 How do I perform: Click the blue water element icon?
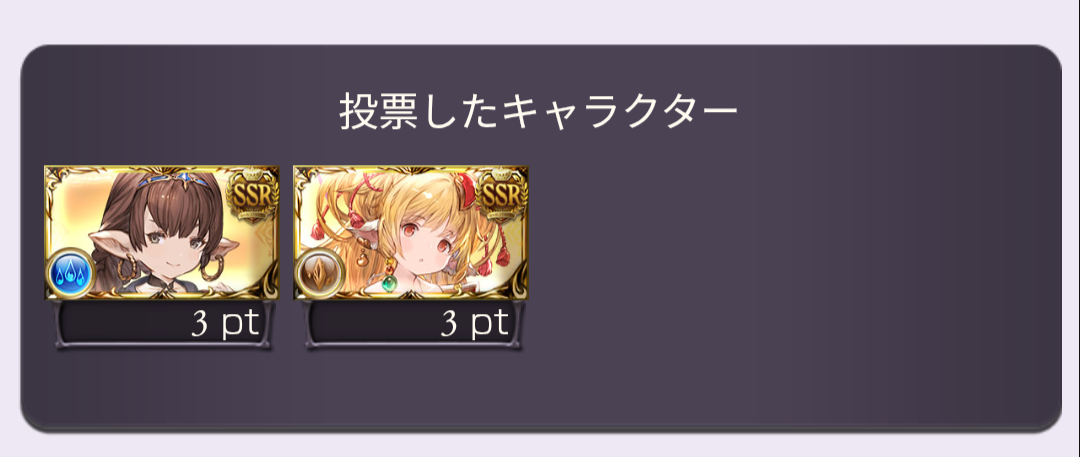[70, 273]
